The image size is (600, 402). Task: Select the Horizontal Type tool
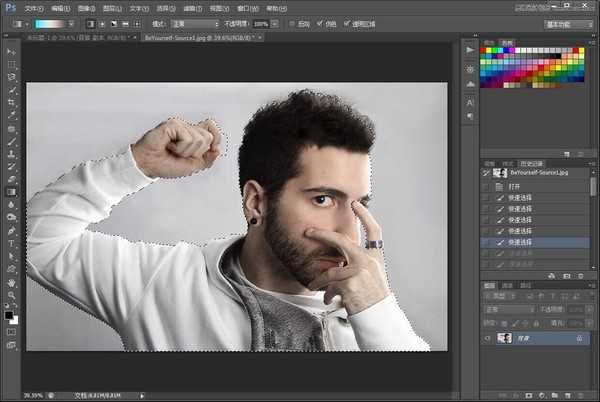click(x=12, y=243)
